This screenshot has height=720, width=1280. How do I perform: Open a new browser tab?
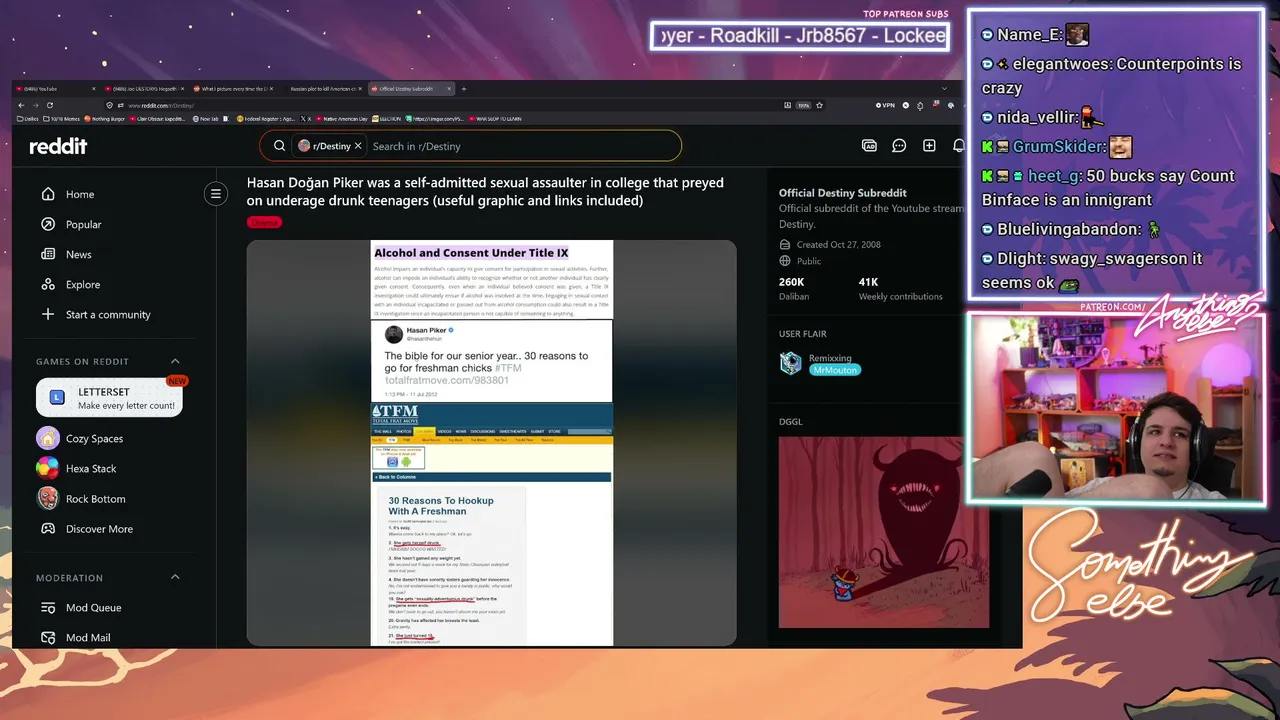pos(464,89)
